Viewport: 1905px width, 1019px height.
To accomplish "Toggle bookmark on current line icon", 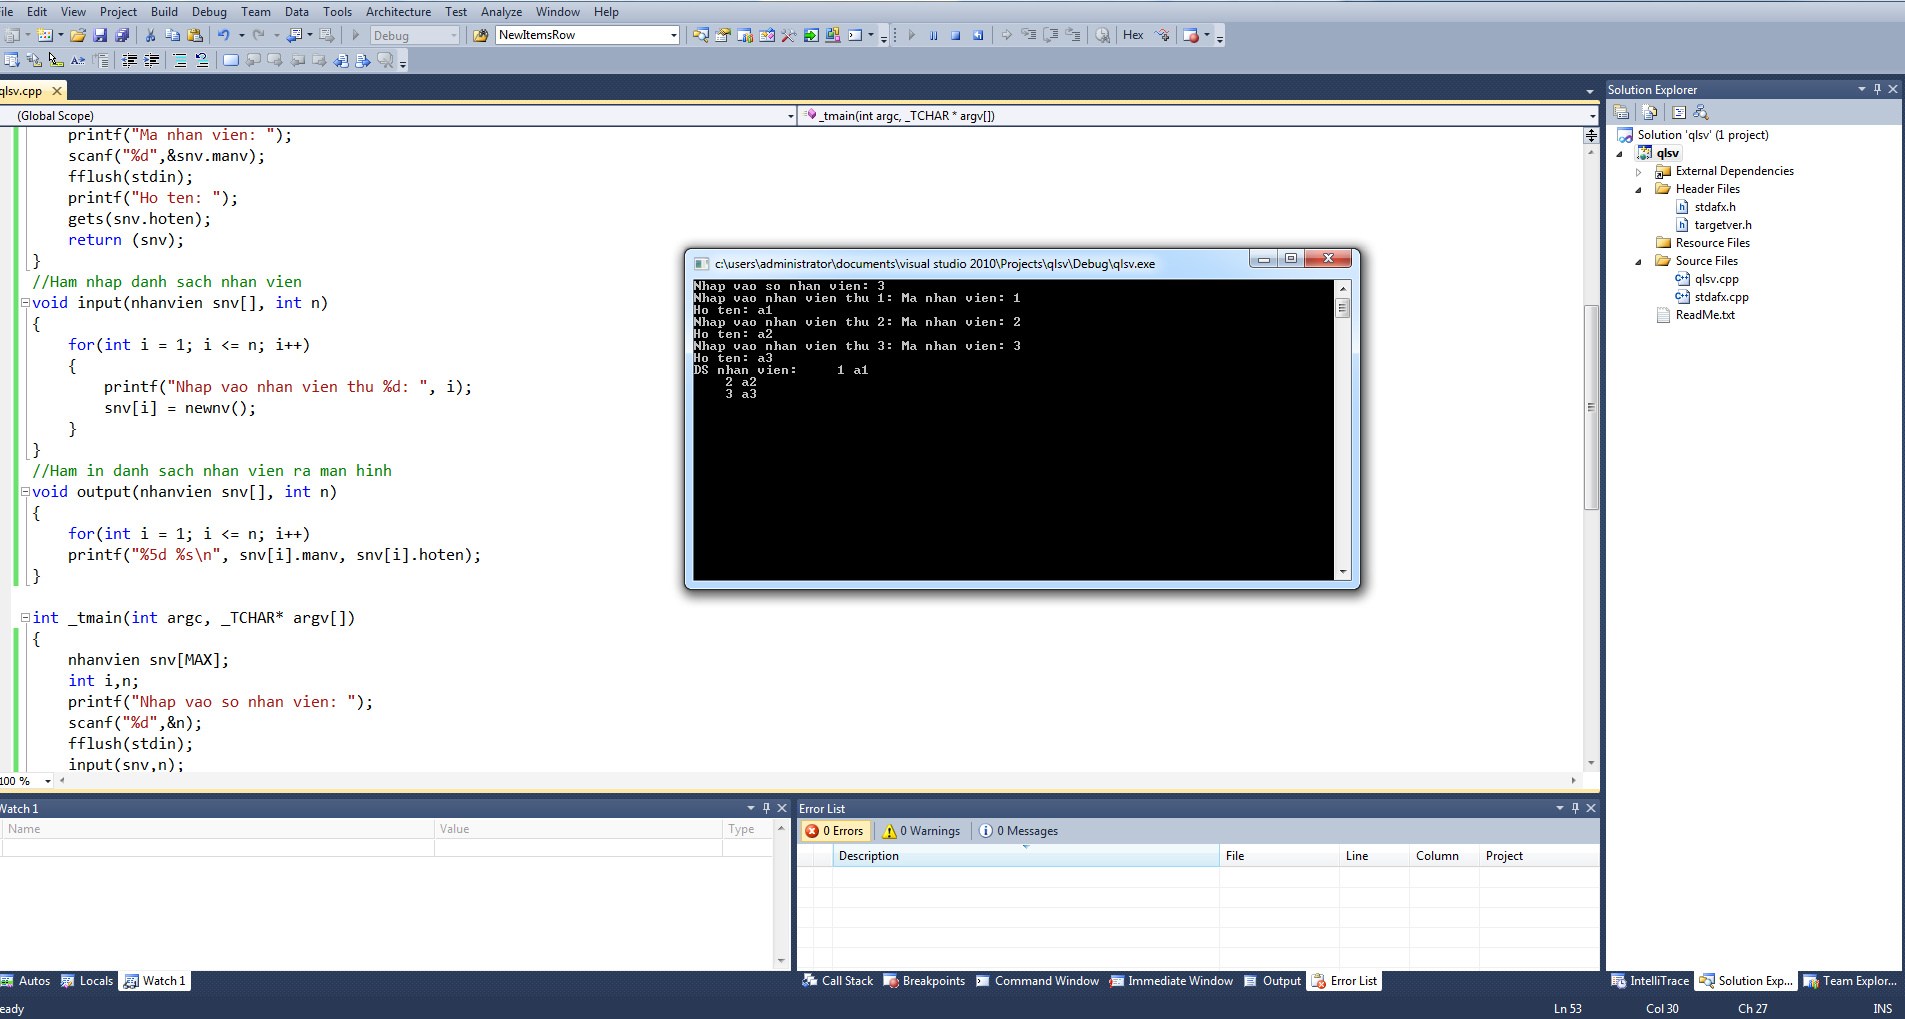I will 231,61.
